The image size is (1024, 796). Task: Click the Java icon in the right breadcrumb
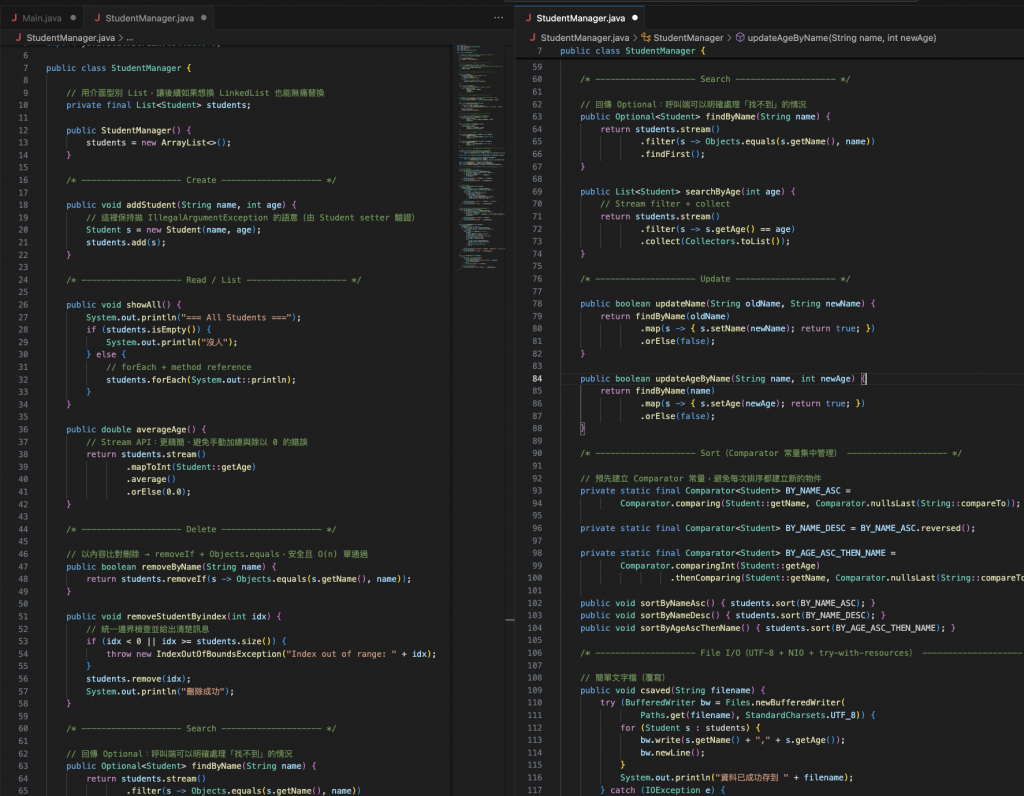[533, 38]
